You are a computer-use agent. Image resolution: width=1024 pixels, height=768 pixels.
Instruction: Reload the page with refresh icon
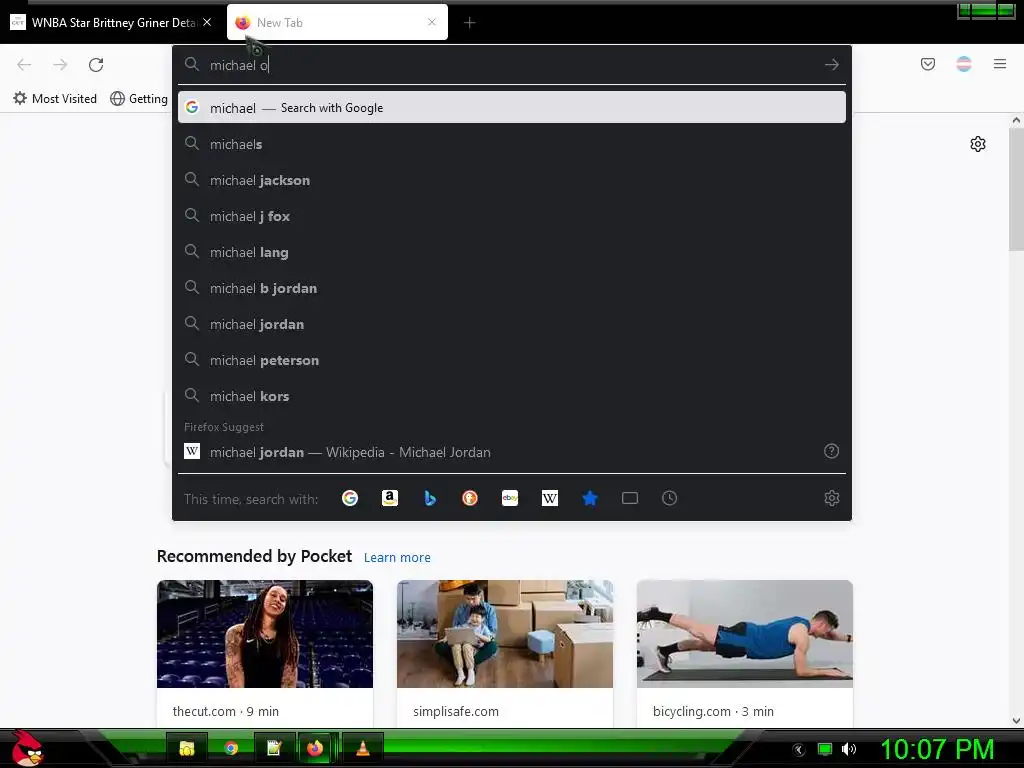[x=96, y=65]
